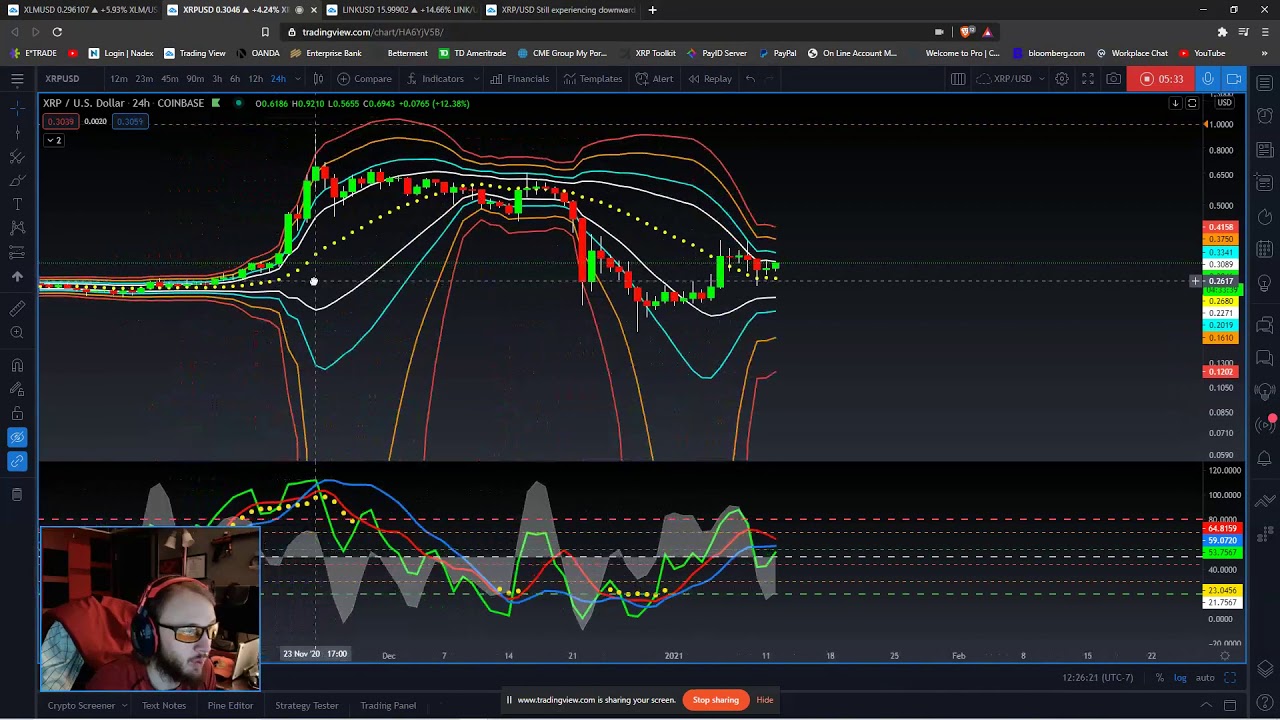This screenshot has height=720, width=1280.
Task: Hide the screen sharing notification bar
Action: [x=765, y=700]
